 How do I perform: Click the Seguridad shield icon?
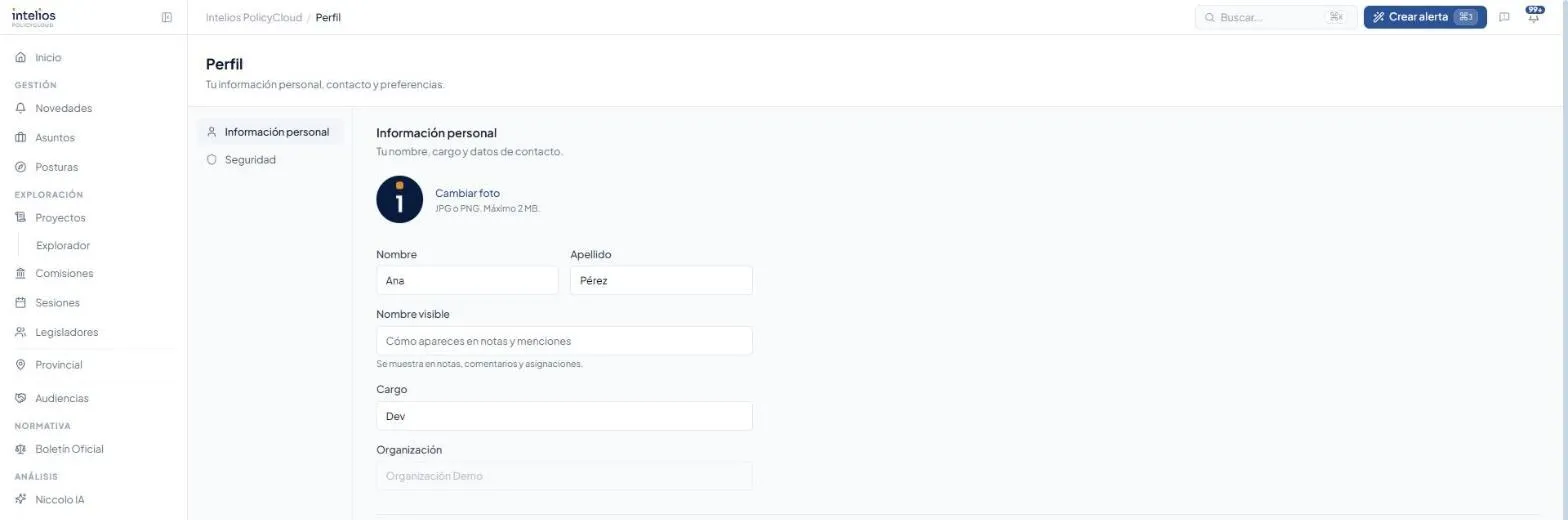click(x=211, y=160)
